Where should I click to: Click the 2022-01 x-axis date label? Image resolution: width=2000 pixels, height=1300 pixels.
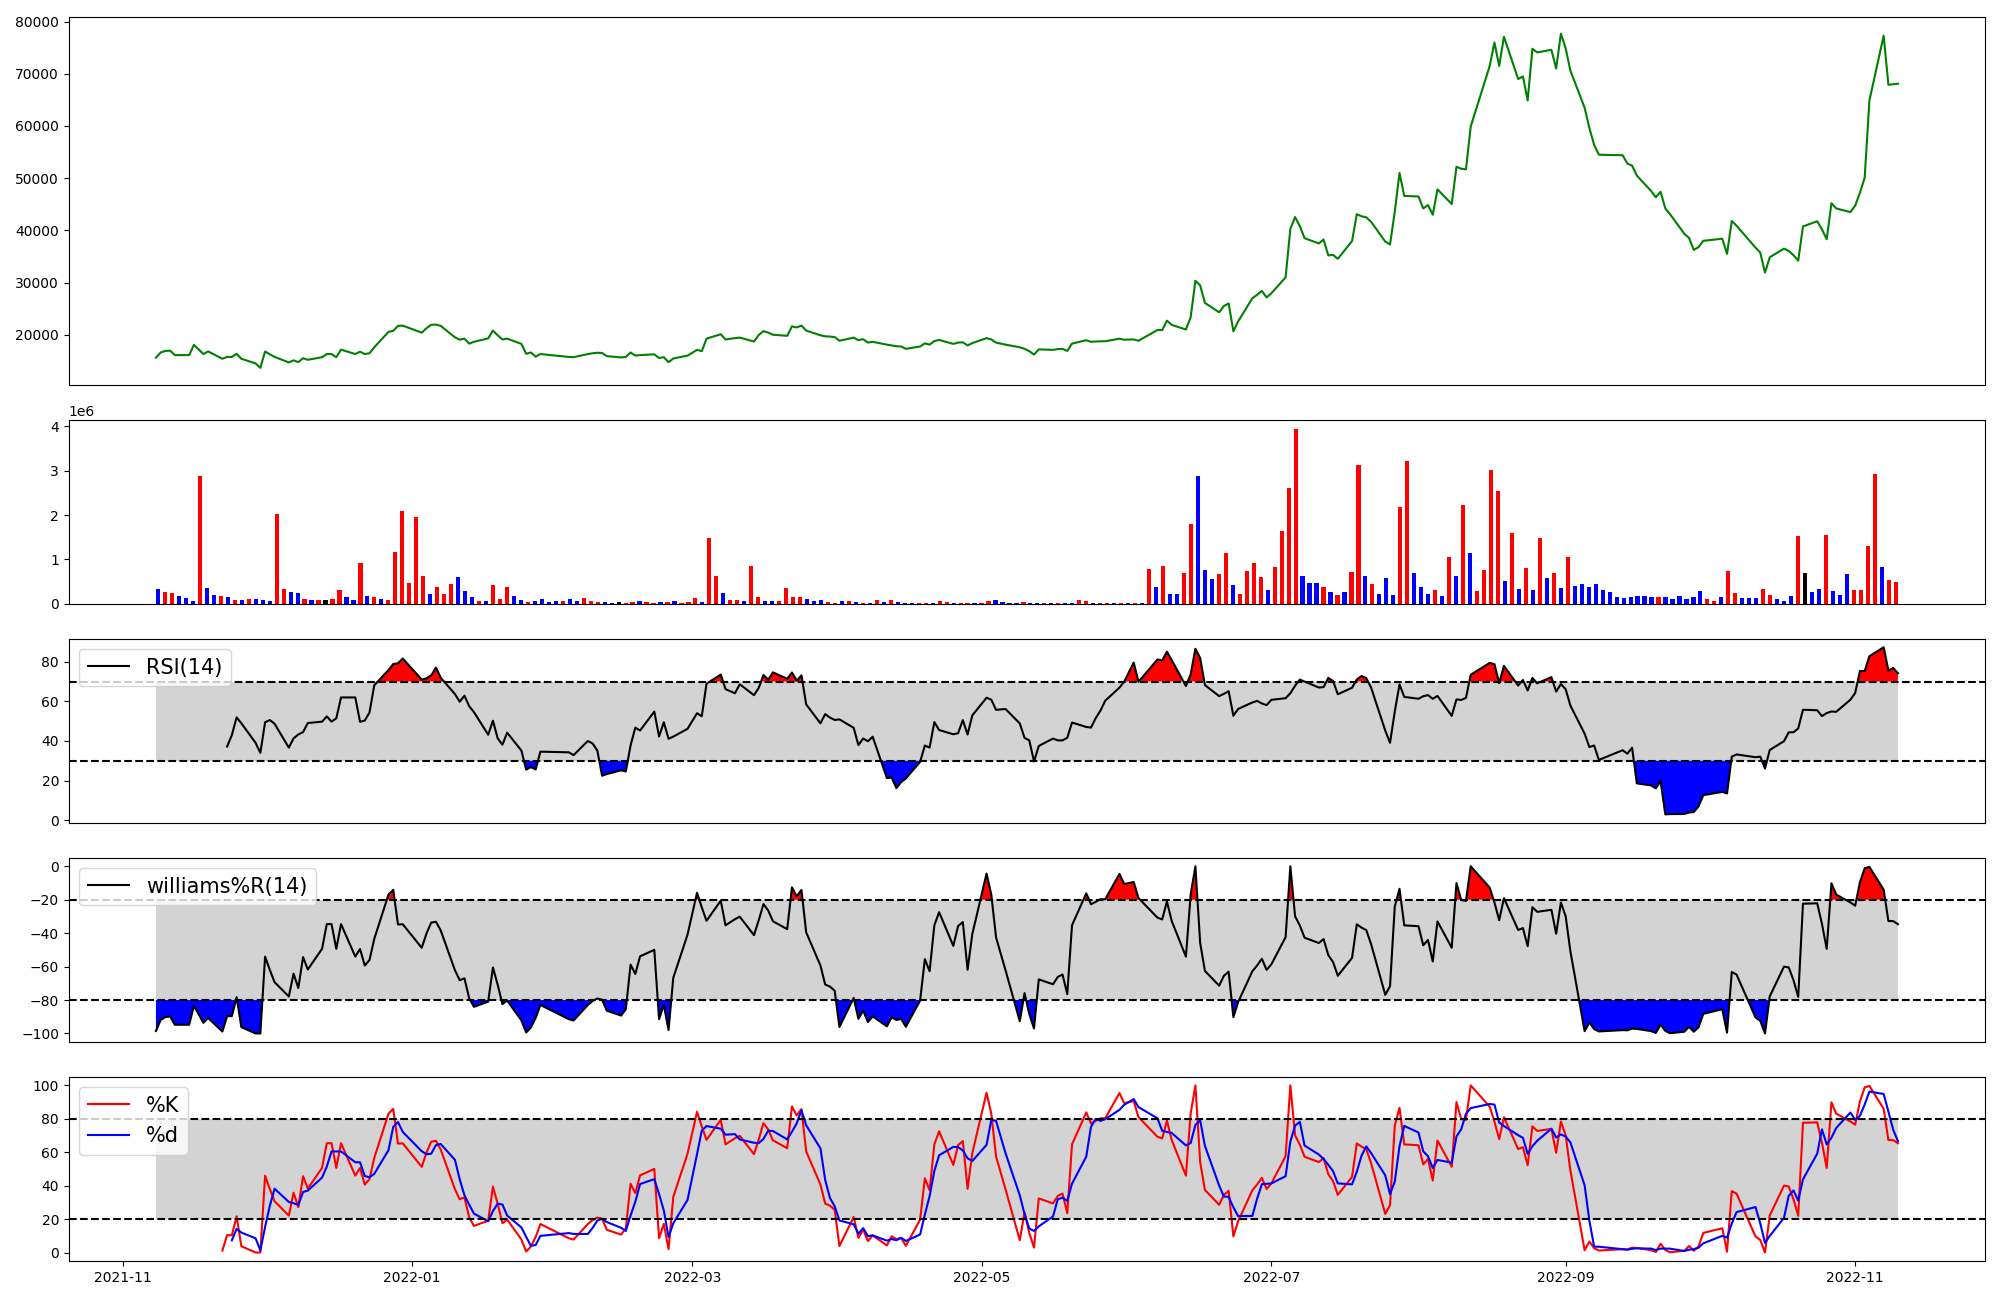point(411,1277)
